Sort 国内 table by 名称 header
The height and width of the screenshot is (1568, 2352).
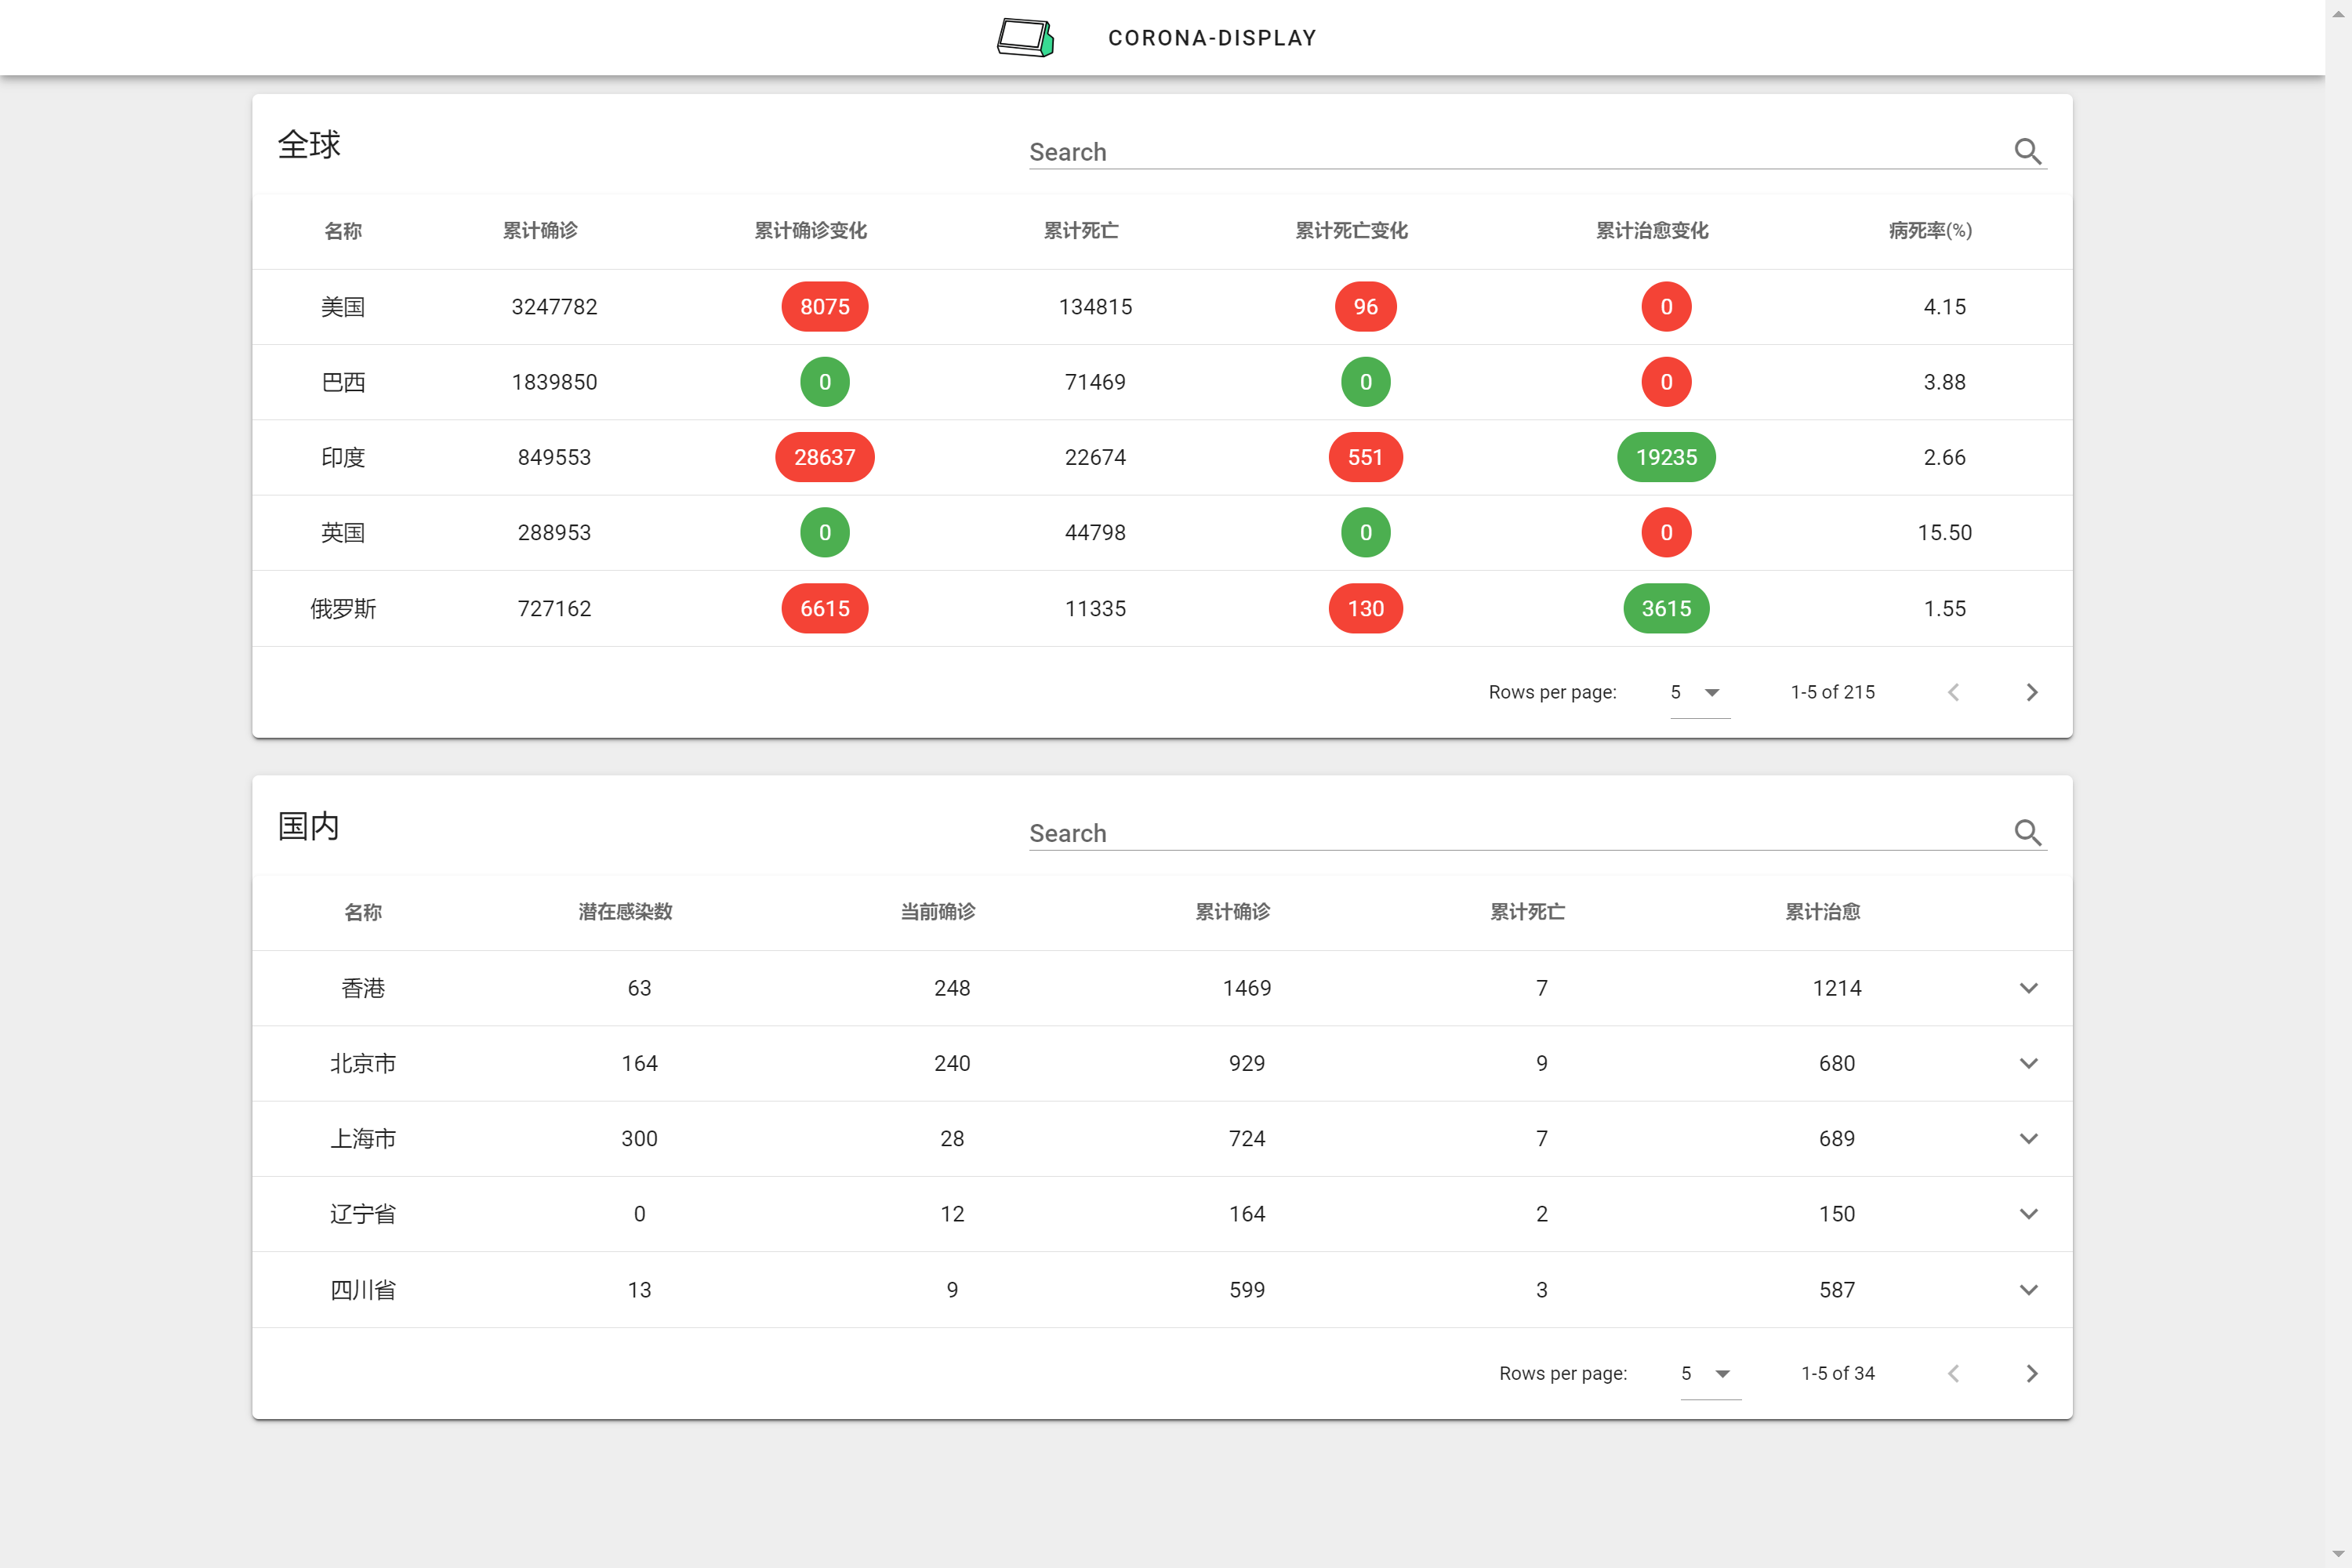point(363,912)
